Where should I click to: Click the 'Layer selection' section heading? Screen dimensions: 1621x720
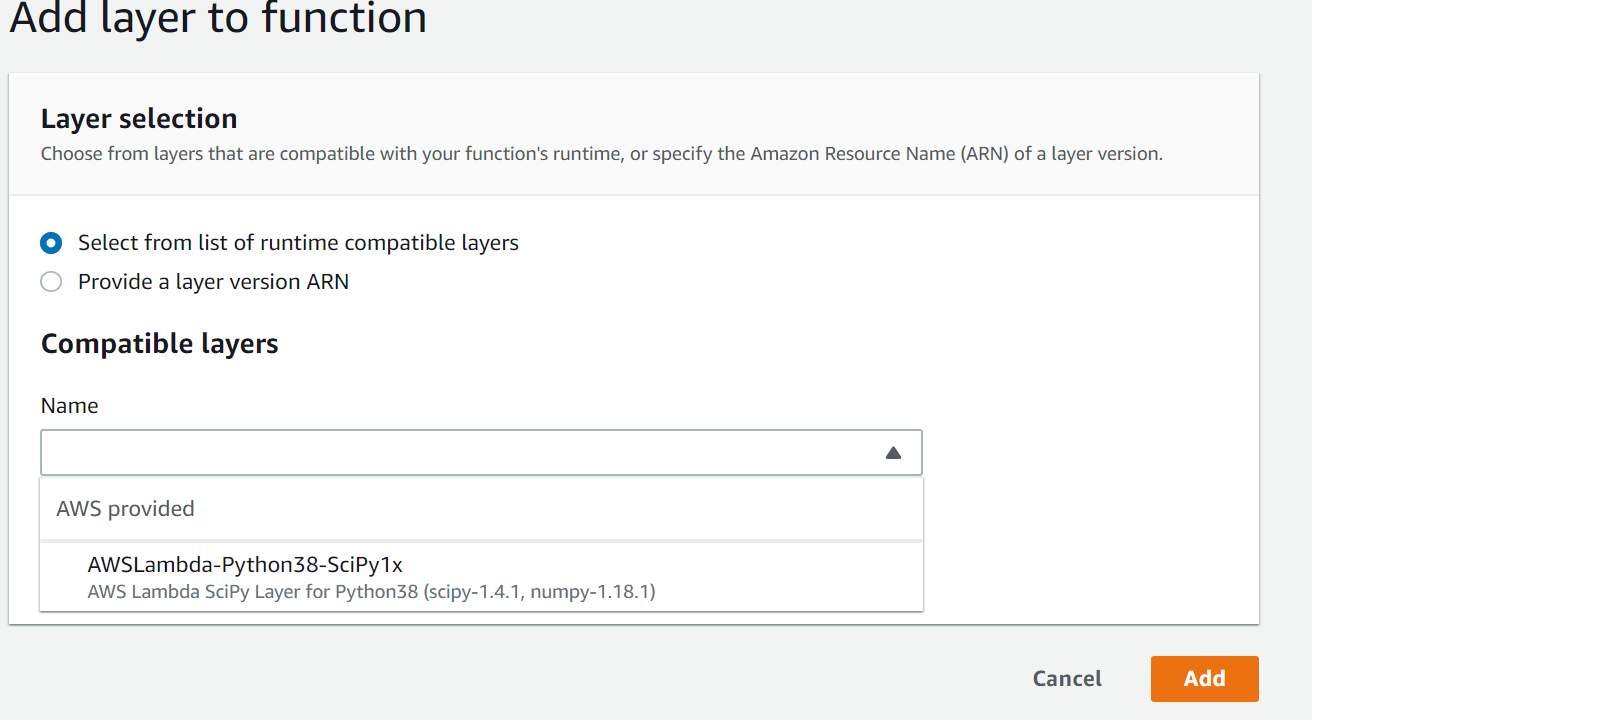(x=139, y=119)
